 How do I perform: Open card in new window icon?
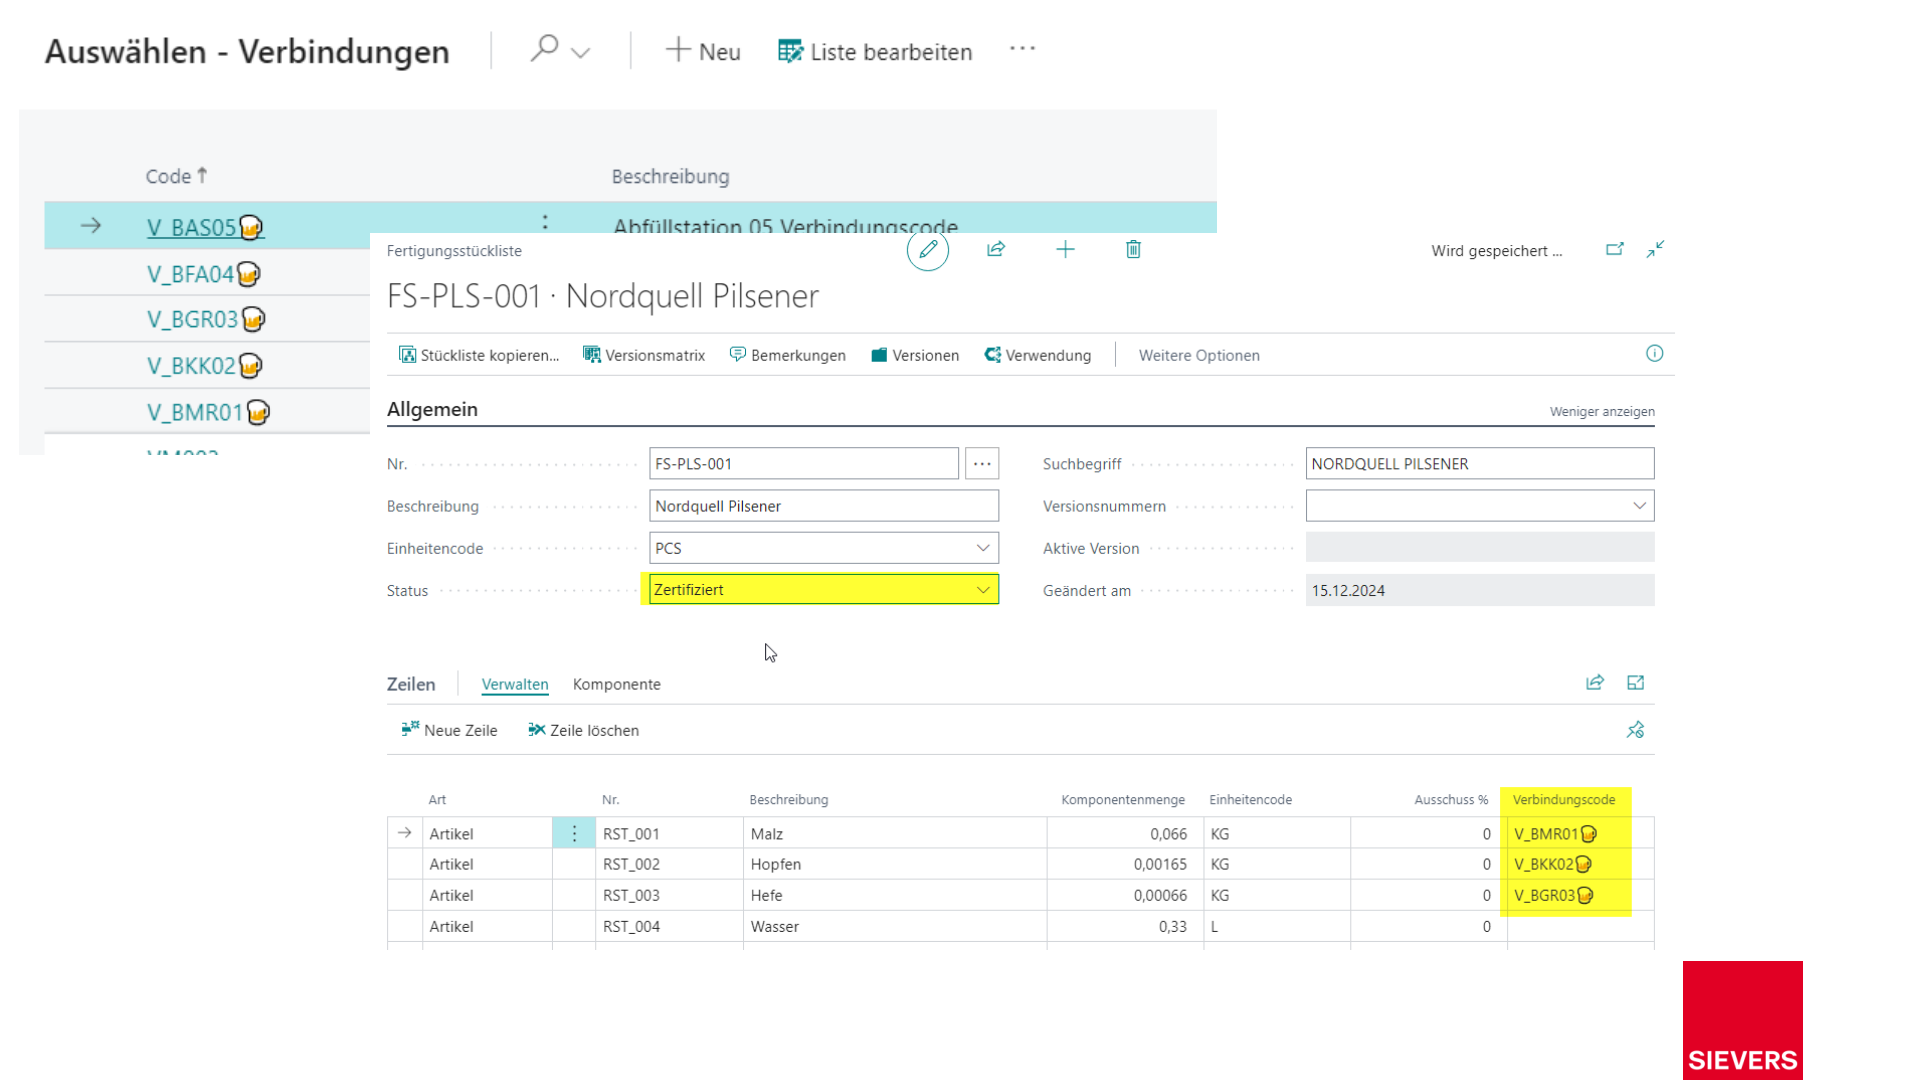[x=1615, y=249]
